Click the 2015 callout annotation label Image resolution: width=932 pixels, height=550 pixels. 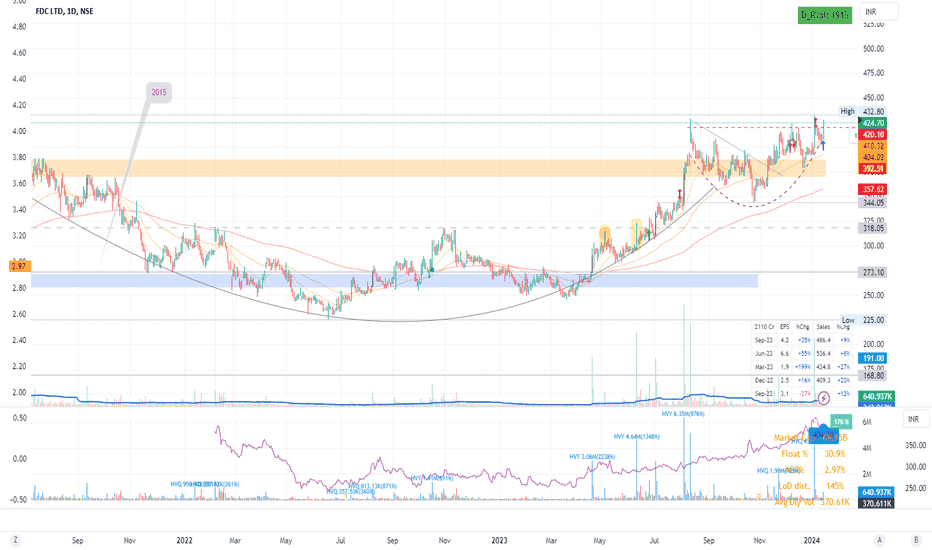(x=159, y=92)
